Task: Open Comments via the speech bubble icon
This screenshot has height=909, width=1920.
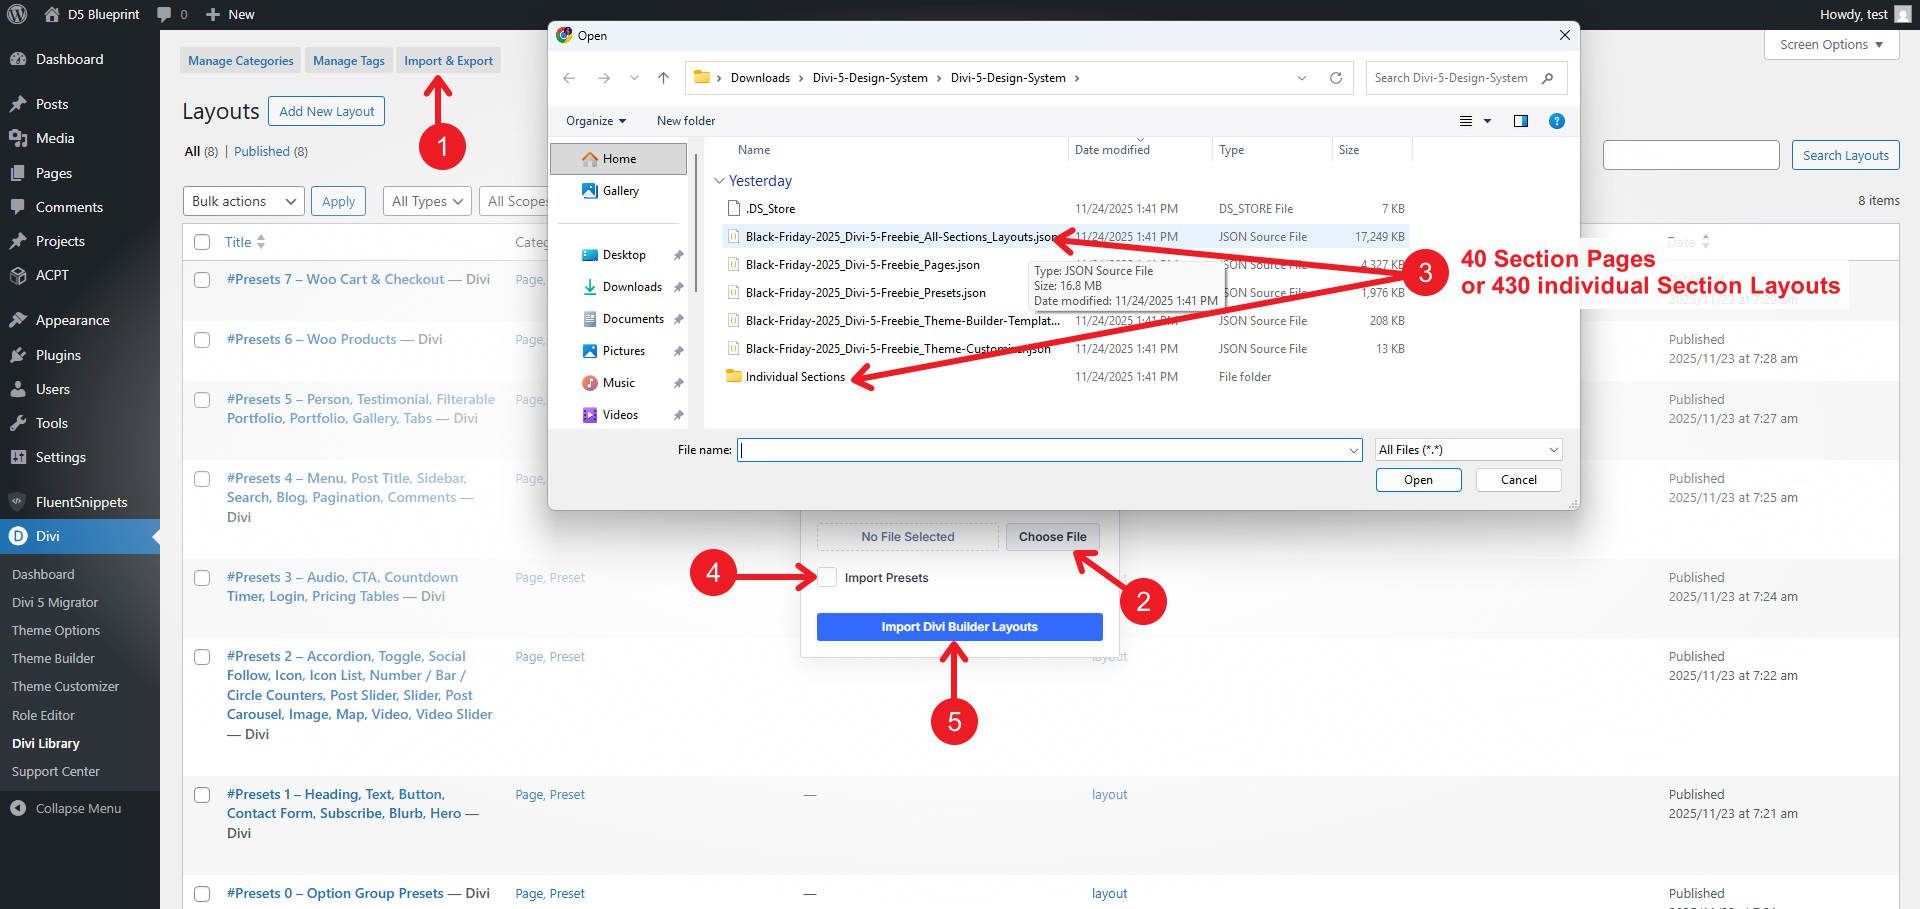Action: (x=20, y=207)
